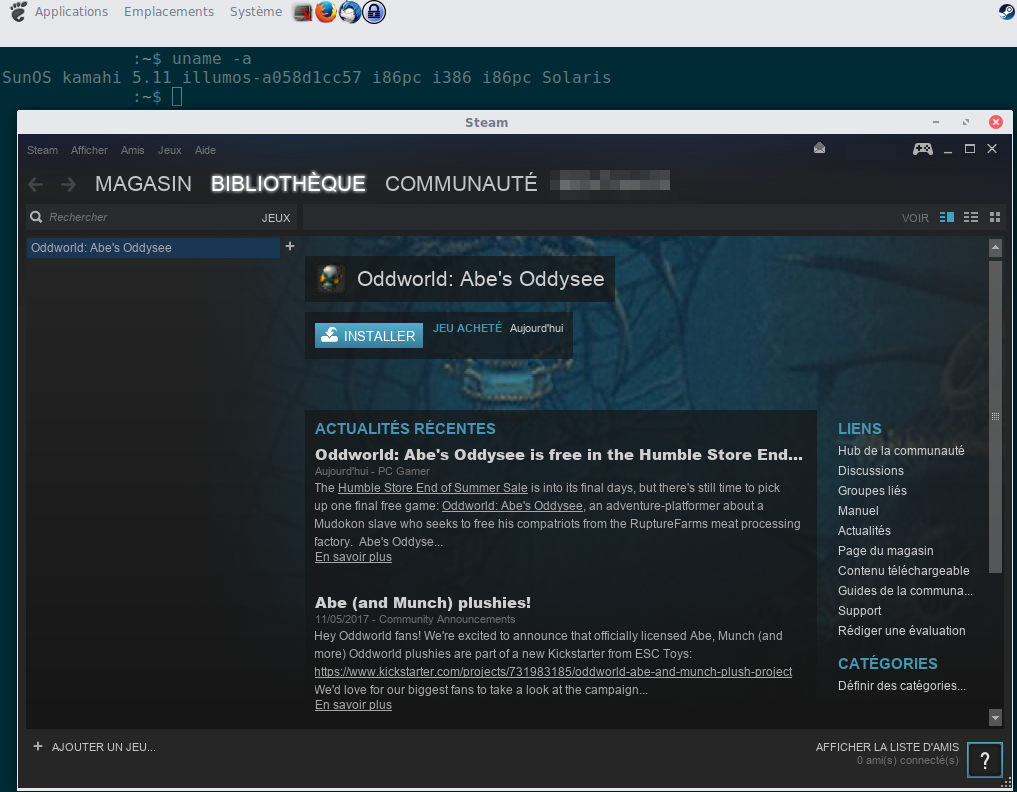Open the Emplacements menu
This screenshot has height=792, width=1017.
pyautogui.click(x=169, y=12)
